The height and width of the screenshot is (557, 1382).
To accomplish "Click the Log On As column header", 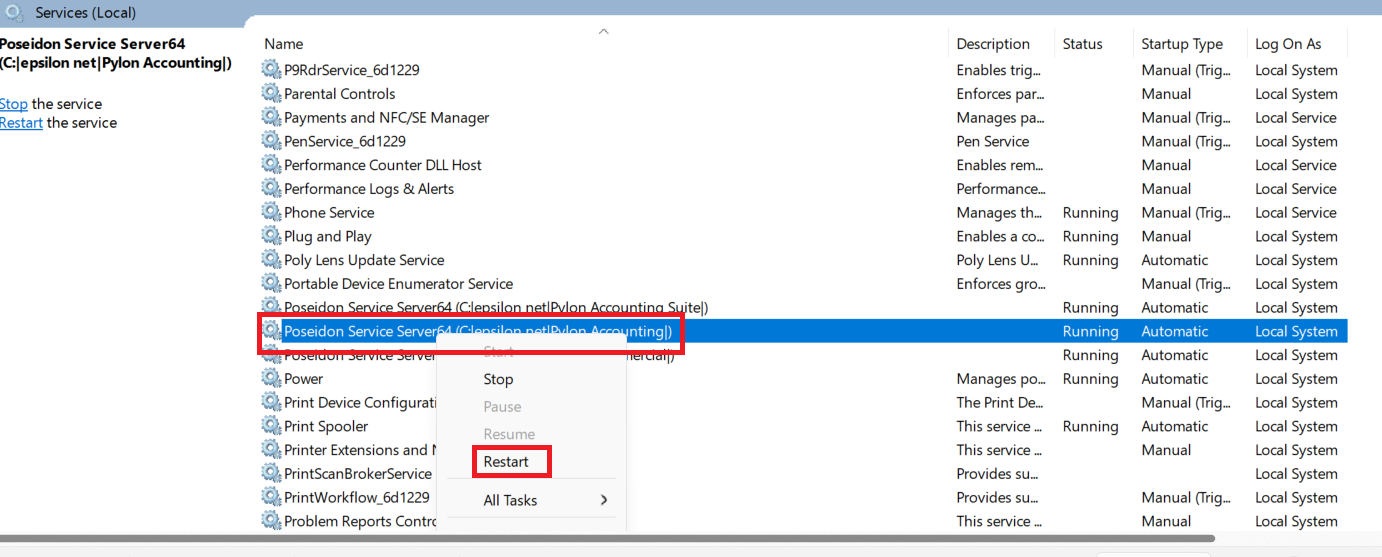I will [1288, 44].
